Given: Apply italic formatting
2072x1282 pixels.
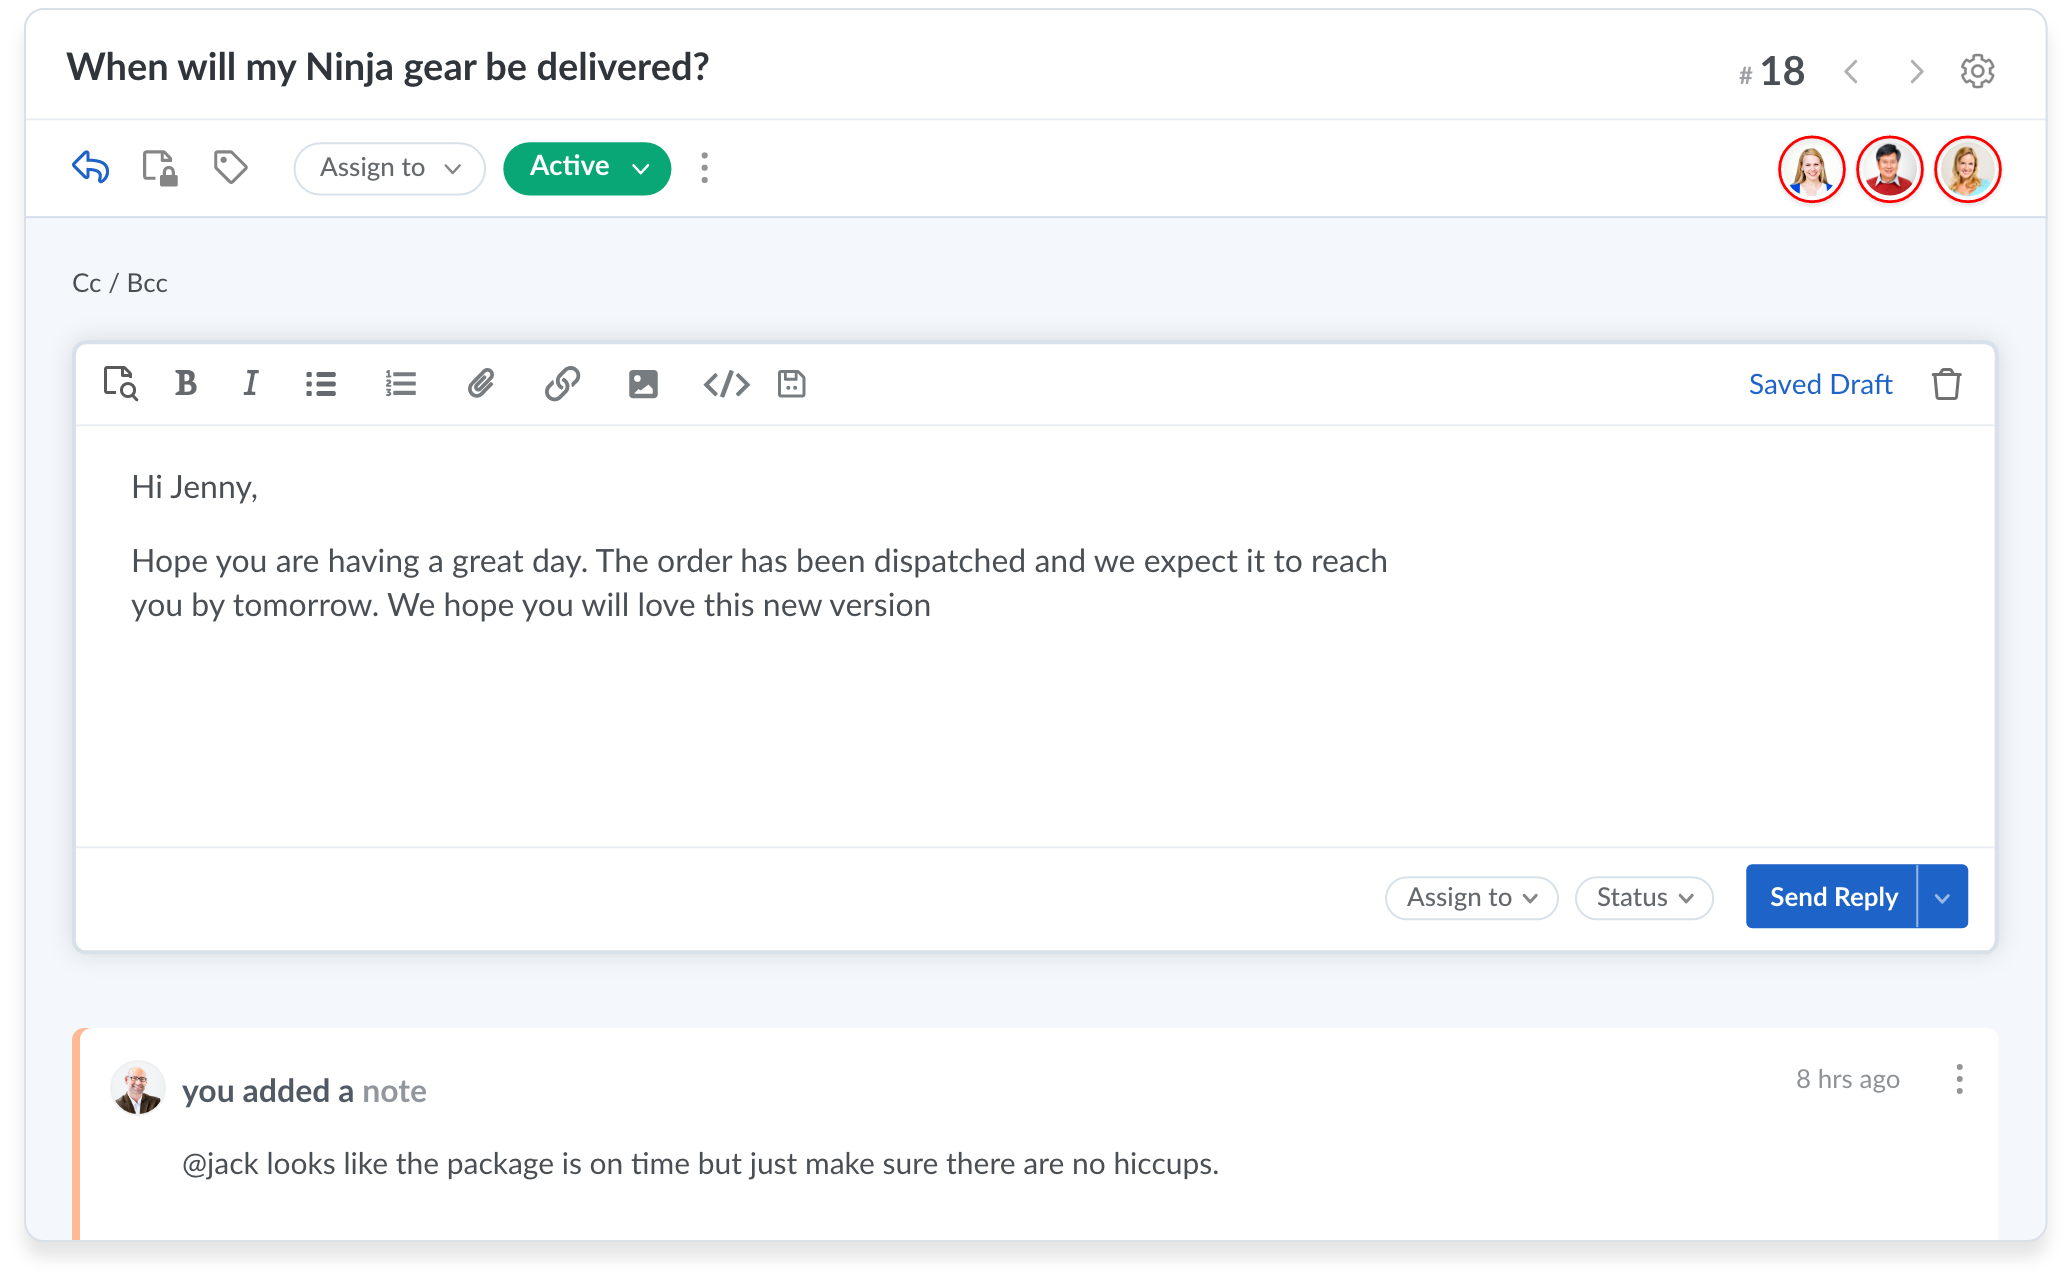Looking at the screenshot, I should click(x=250, y=384).
